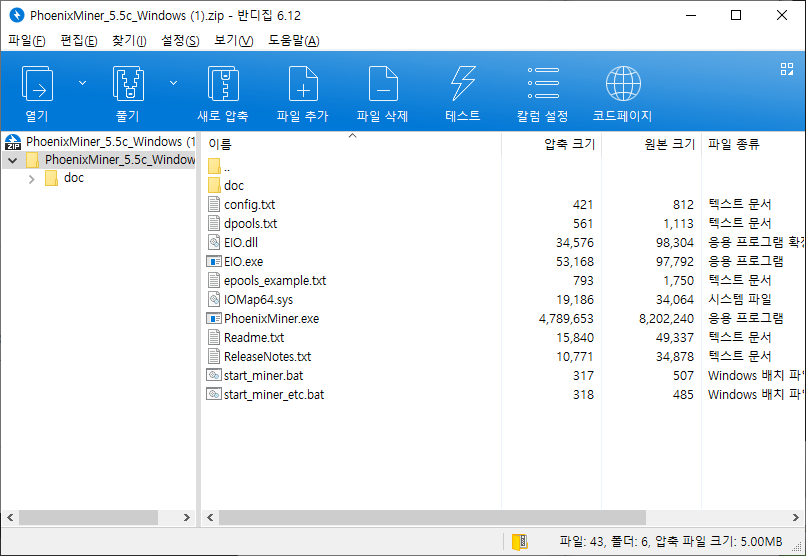Viewport: 806px width, 556px height.
Task: Select the Readme.txt file icon
Action: [214, 338]
